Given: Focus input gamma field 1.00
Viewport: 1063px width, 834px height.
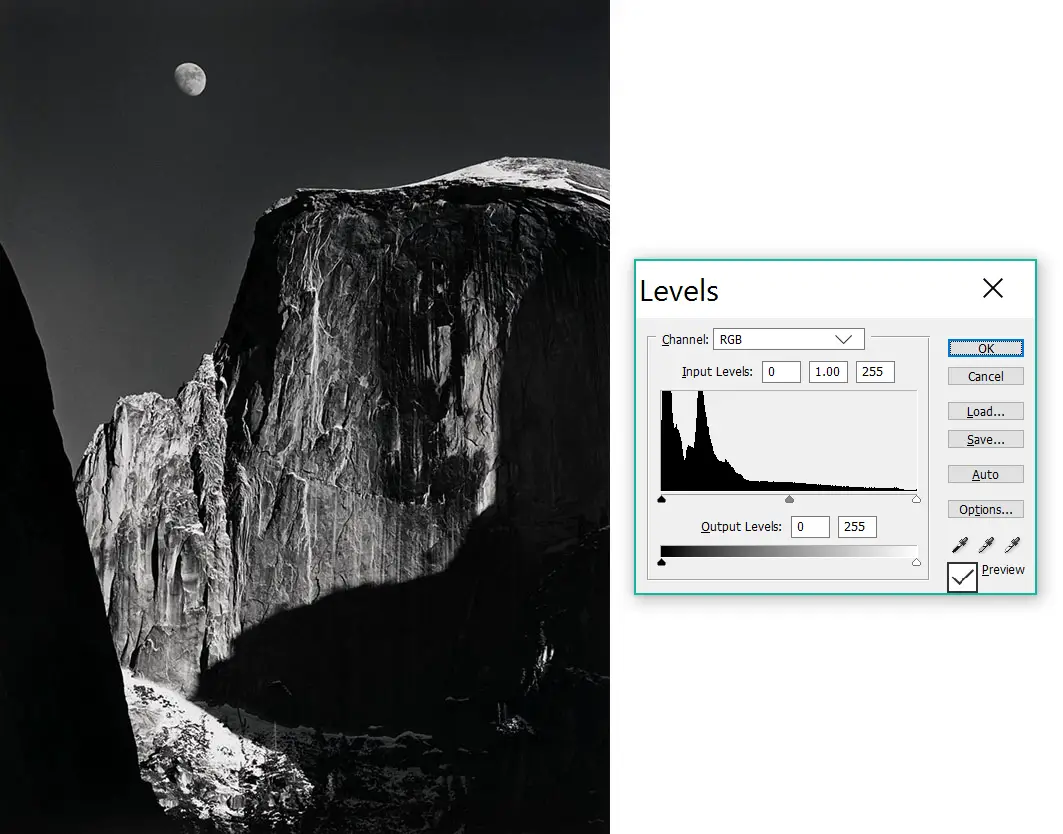Looking at the screenshot, I should [828, 372].
